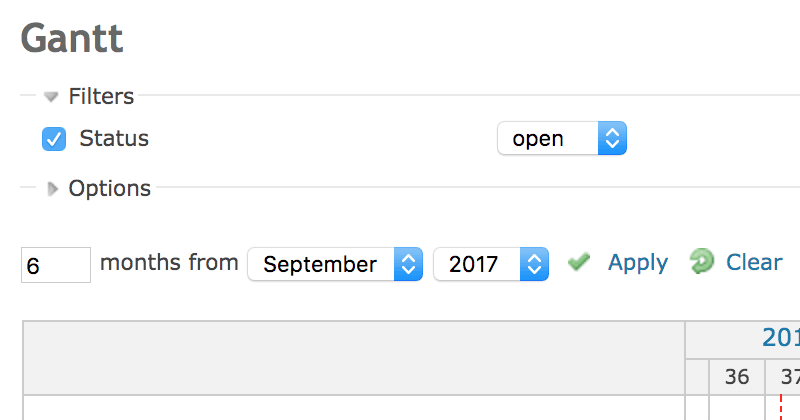800x420 pixels.
Task: Expand the Options section arrow
Action: (x=52, y=189)
